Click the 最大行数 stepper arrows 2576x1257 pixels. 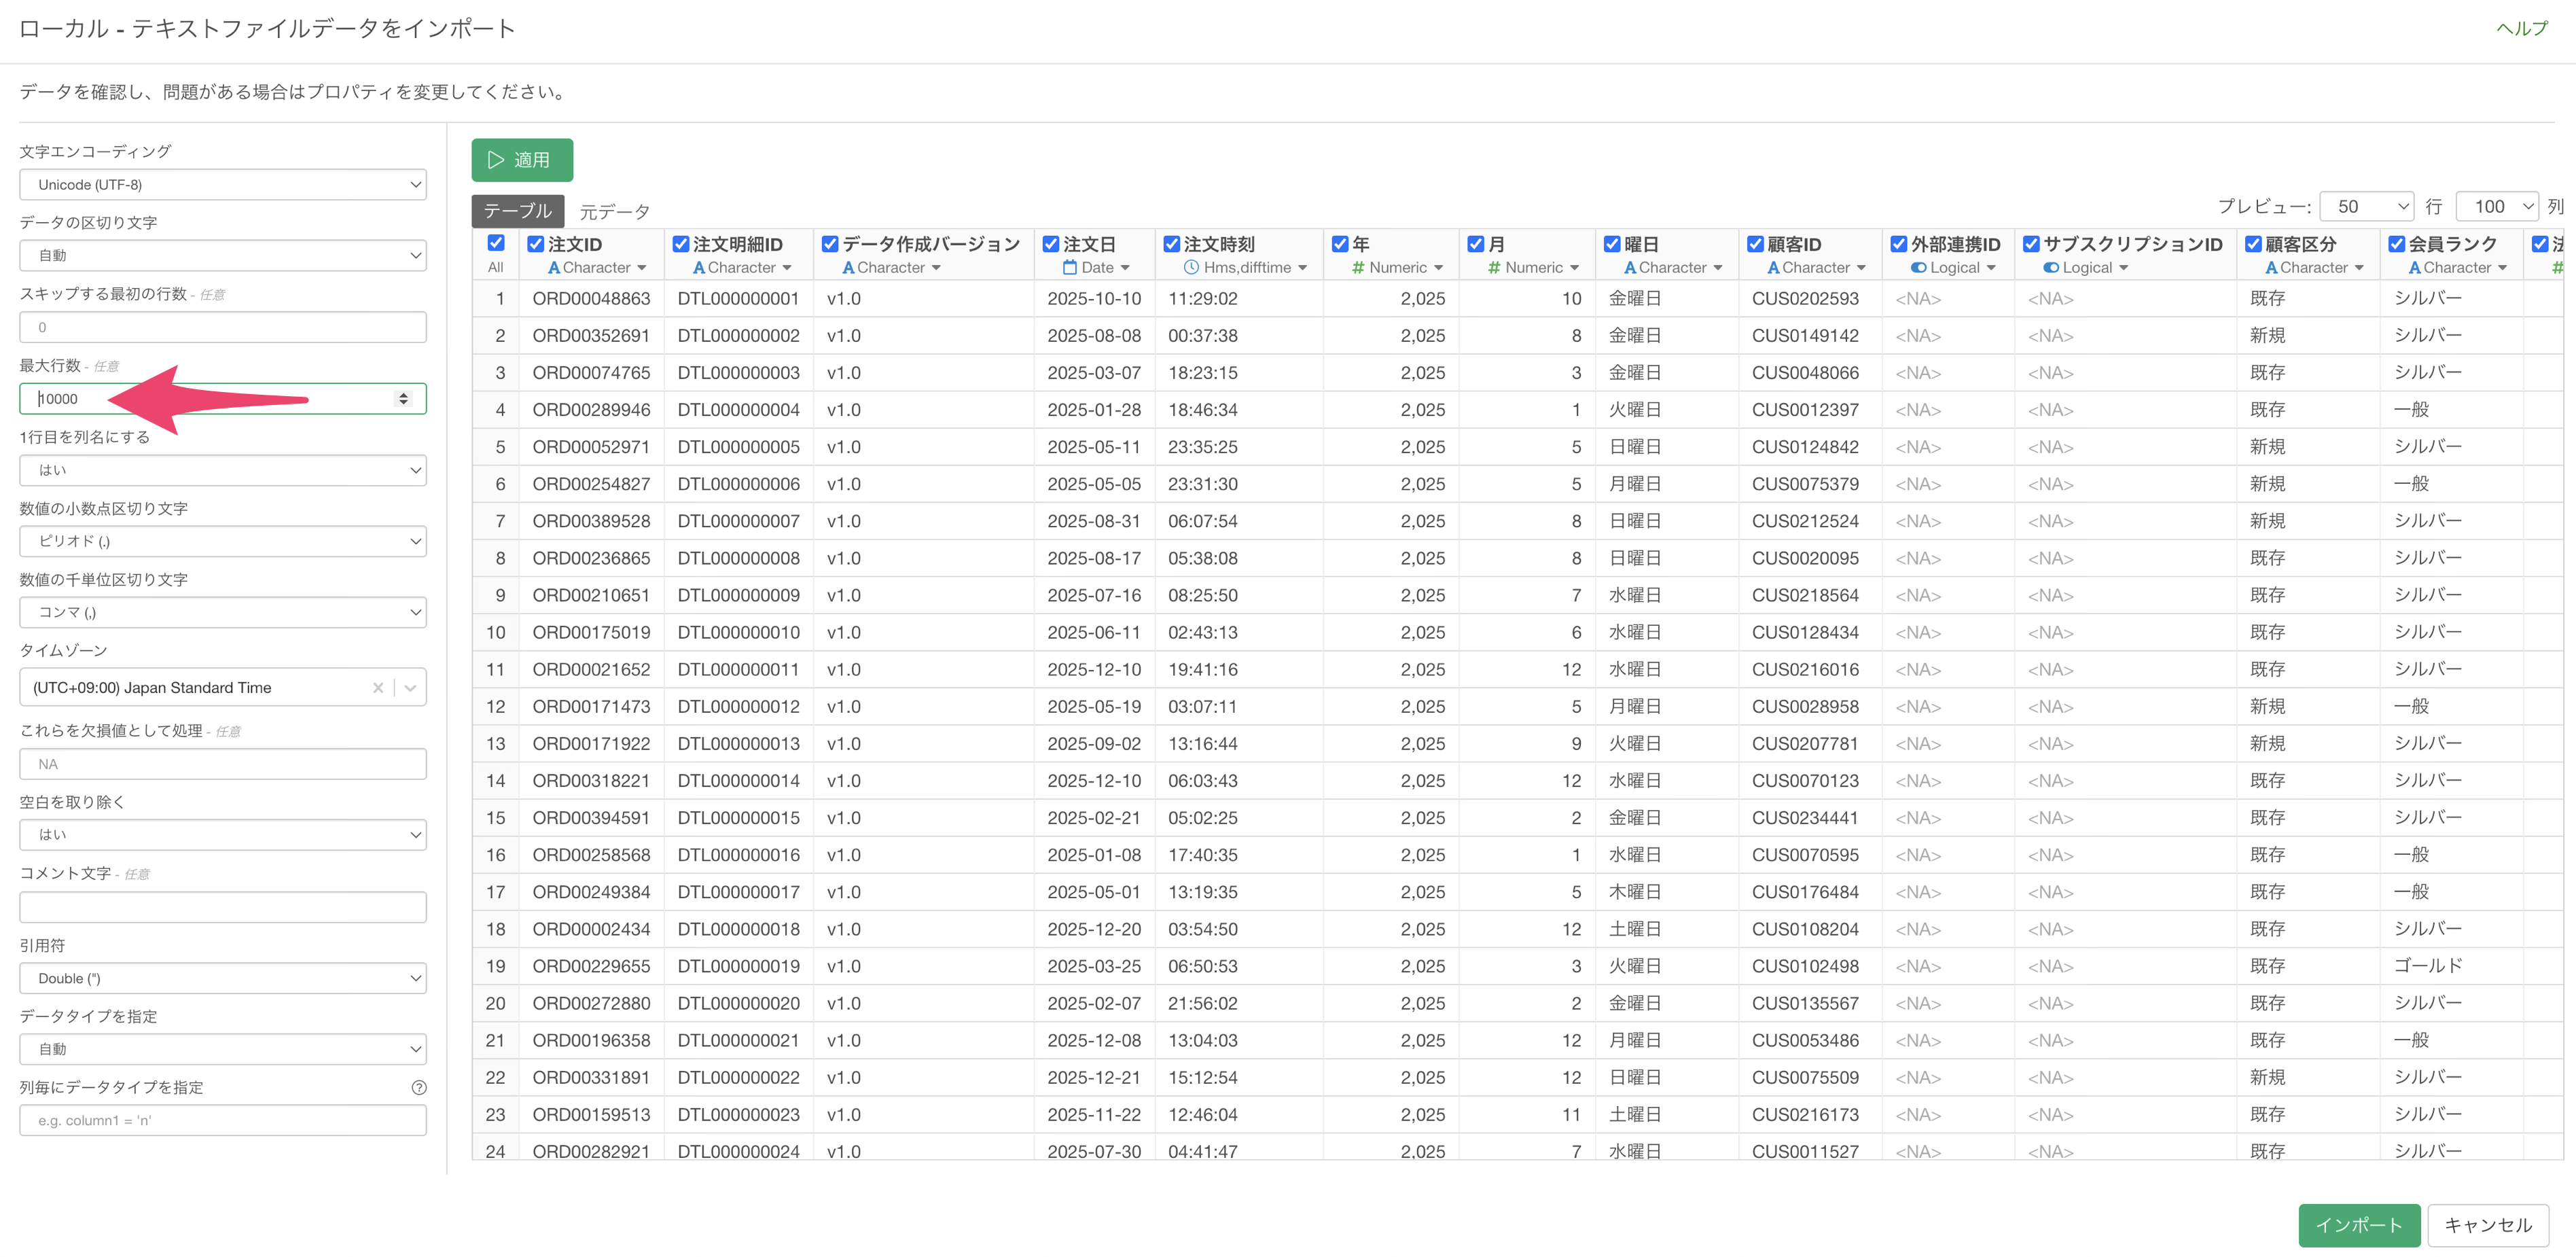pos(403,399)
